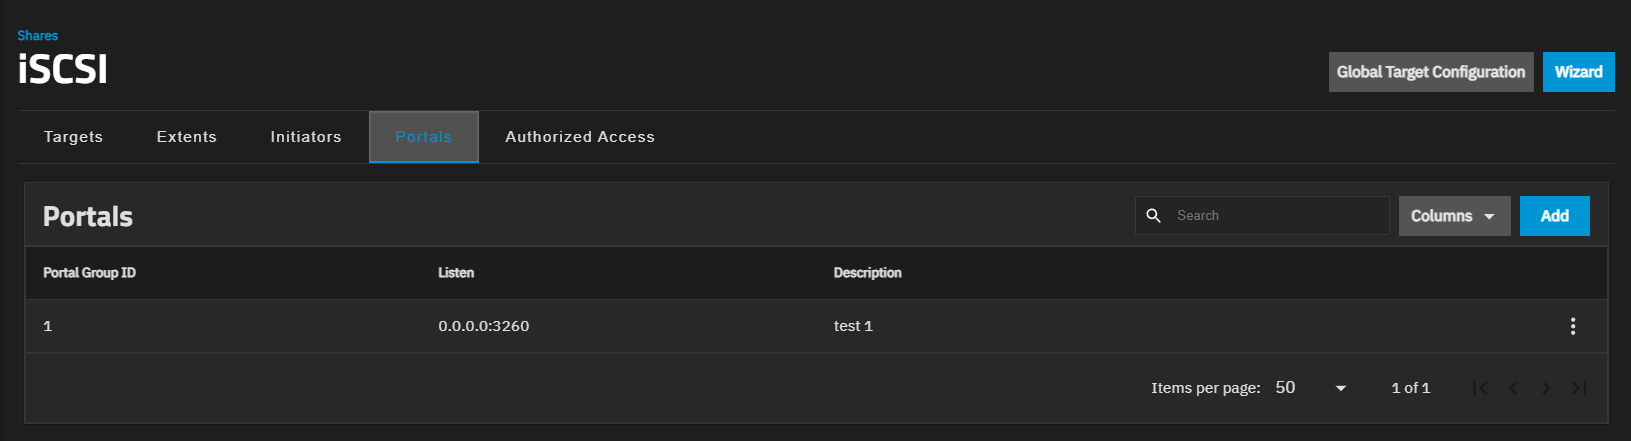Sort by the Listen column header
The height and width of the screenshot is (441, 1631).
point(456,273)
